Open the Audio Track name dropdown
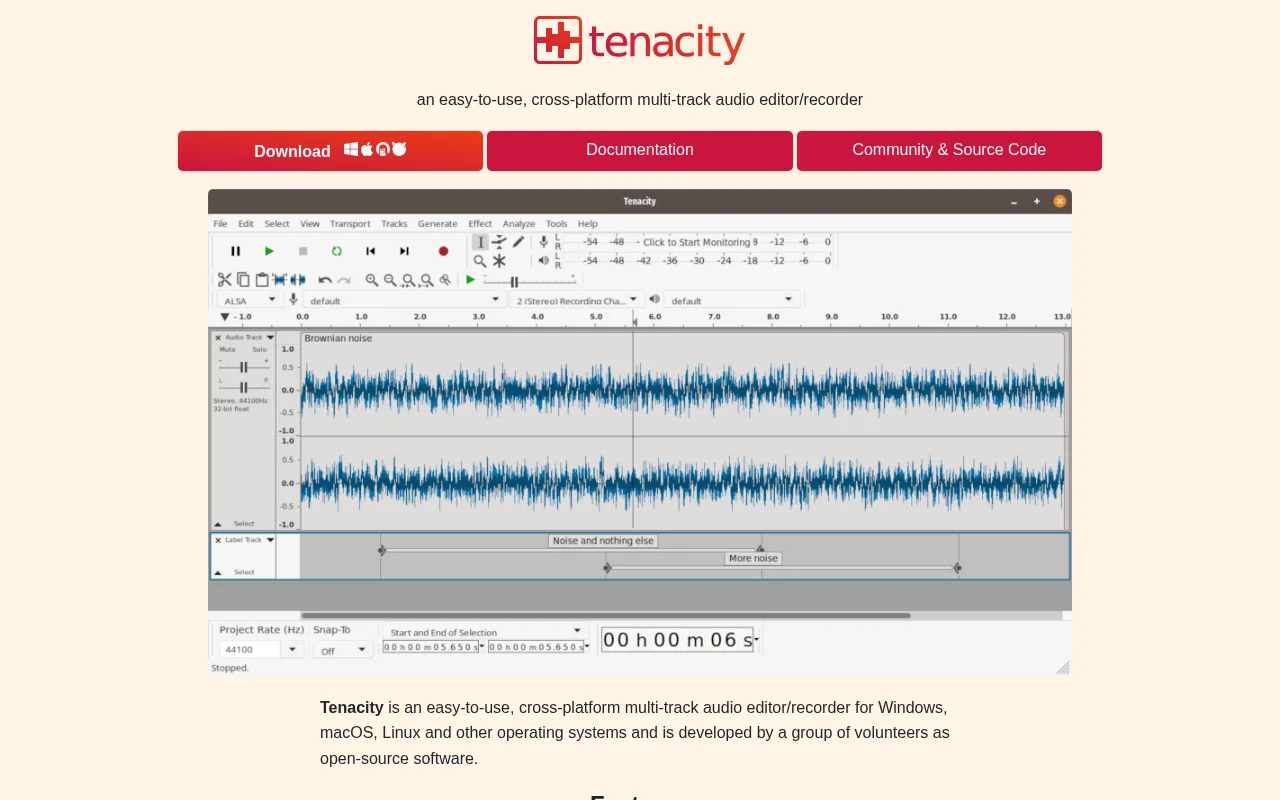Screen dimensions: 1280x800 coord(250,338)
